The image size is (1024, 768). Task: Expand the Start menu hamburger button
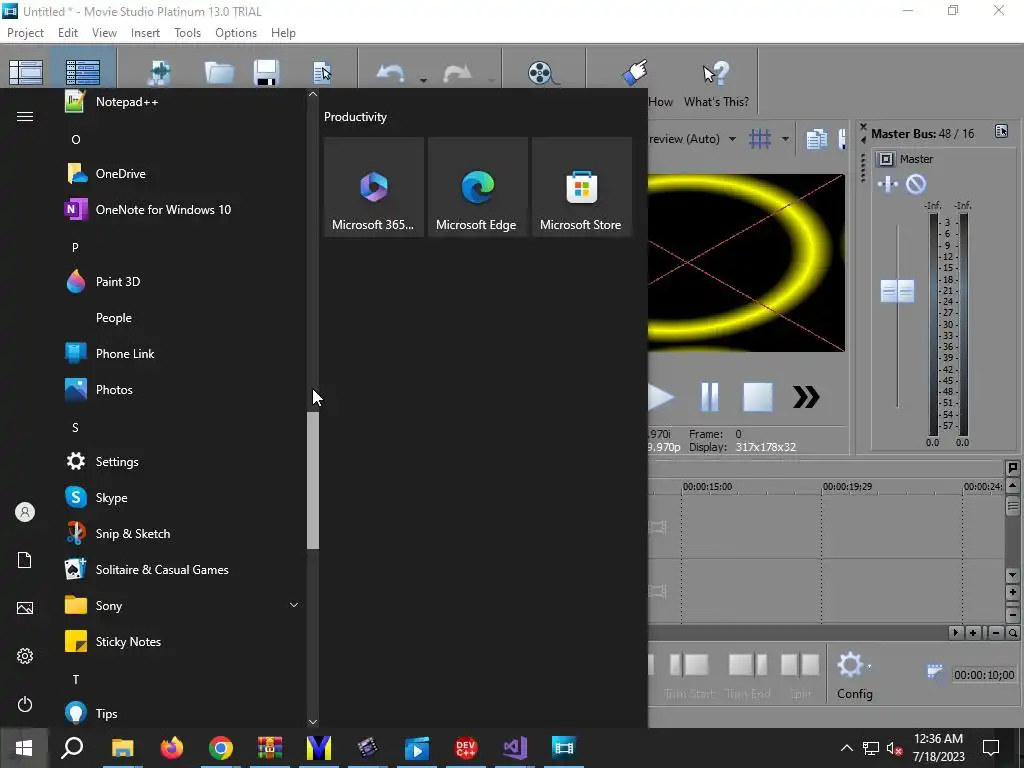coord(25,116)
